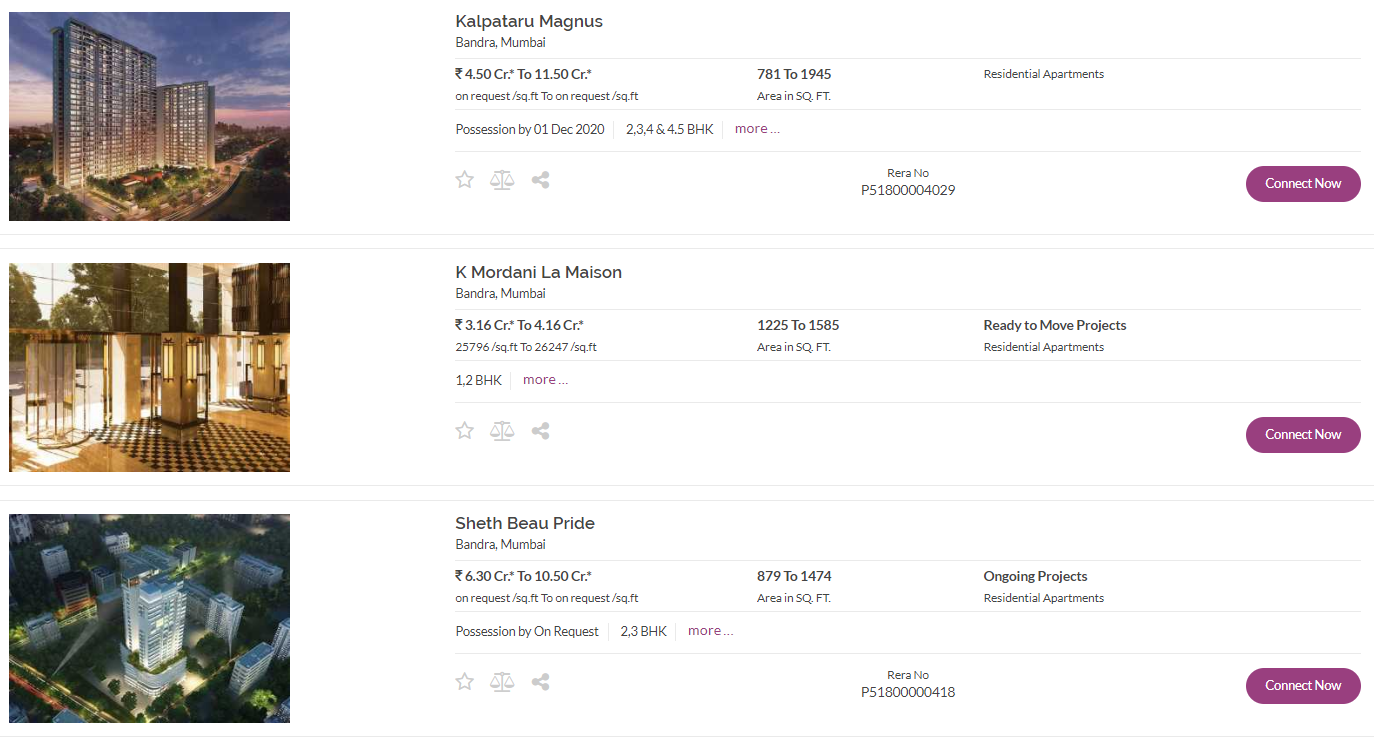Select price ₹ 6.30 Cr.* To 10.50 Cr.*
The image size is (1374, 739).
tap(523, 576)
